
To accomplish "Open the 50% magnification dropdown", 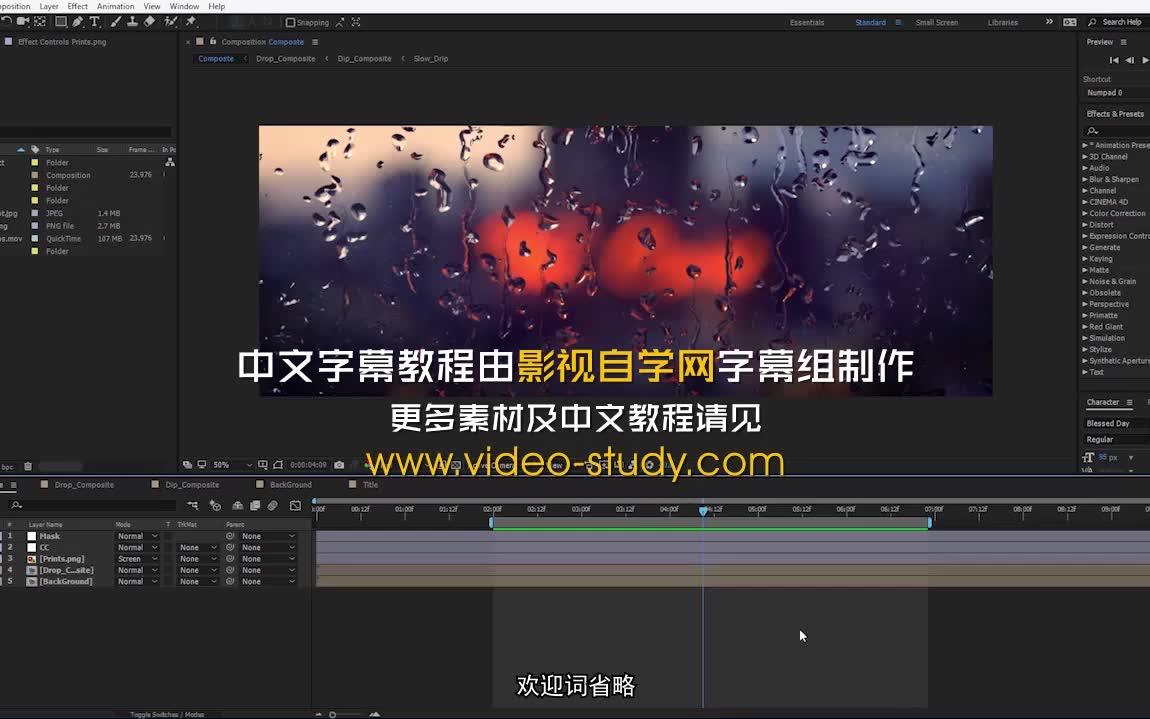I will (222, 465).
